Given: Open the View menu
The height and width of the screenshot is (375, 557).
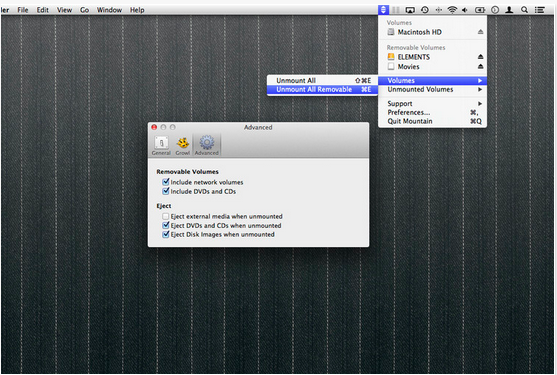Looking at the screenshot, I should pyautogui.click(x=64, y=10).
